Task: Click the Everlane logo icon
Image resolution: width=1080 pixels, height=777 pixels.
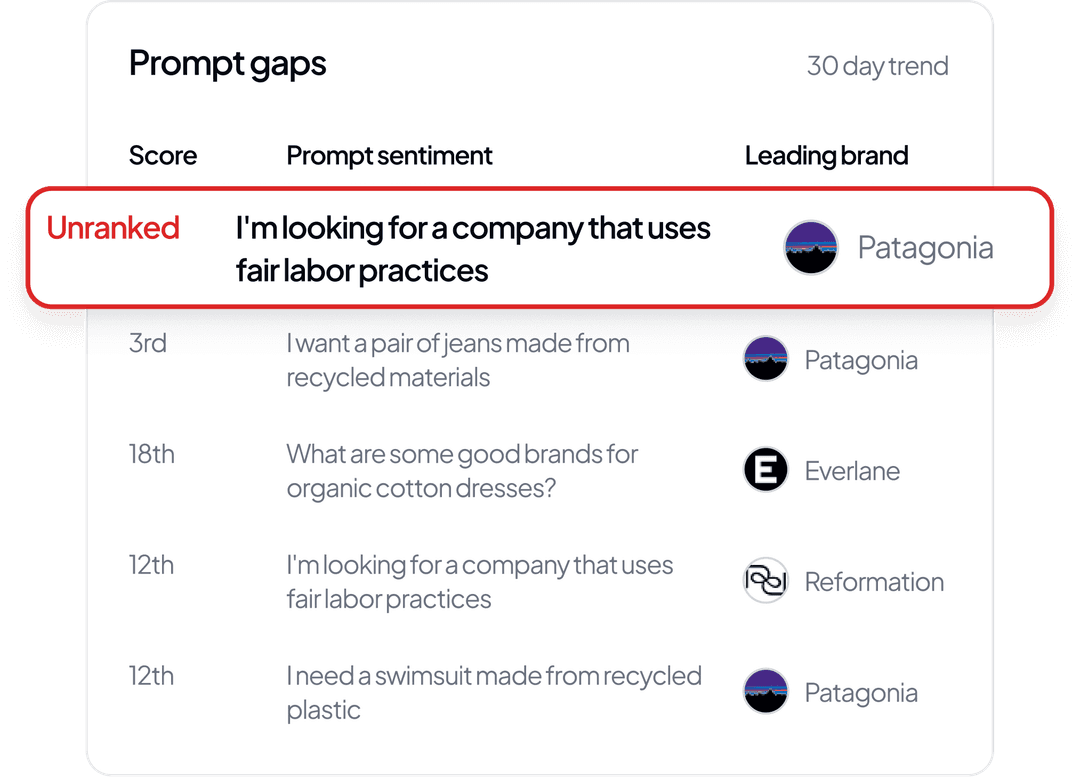Action: pos(766,470)
